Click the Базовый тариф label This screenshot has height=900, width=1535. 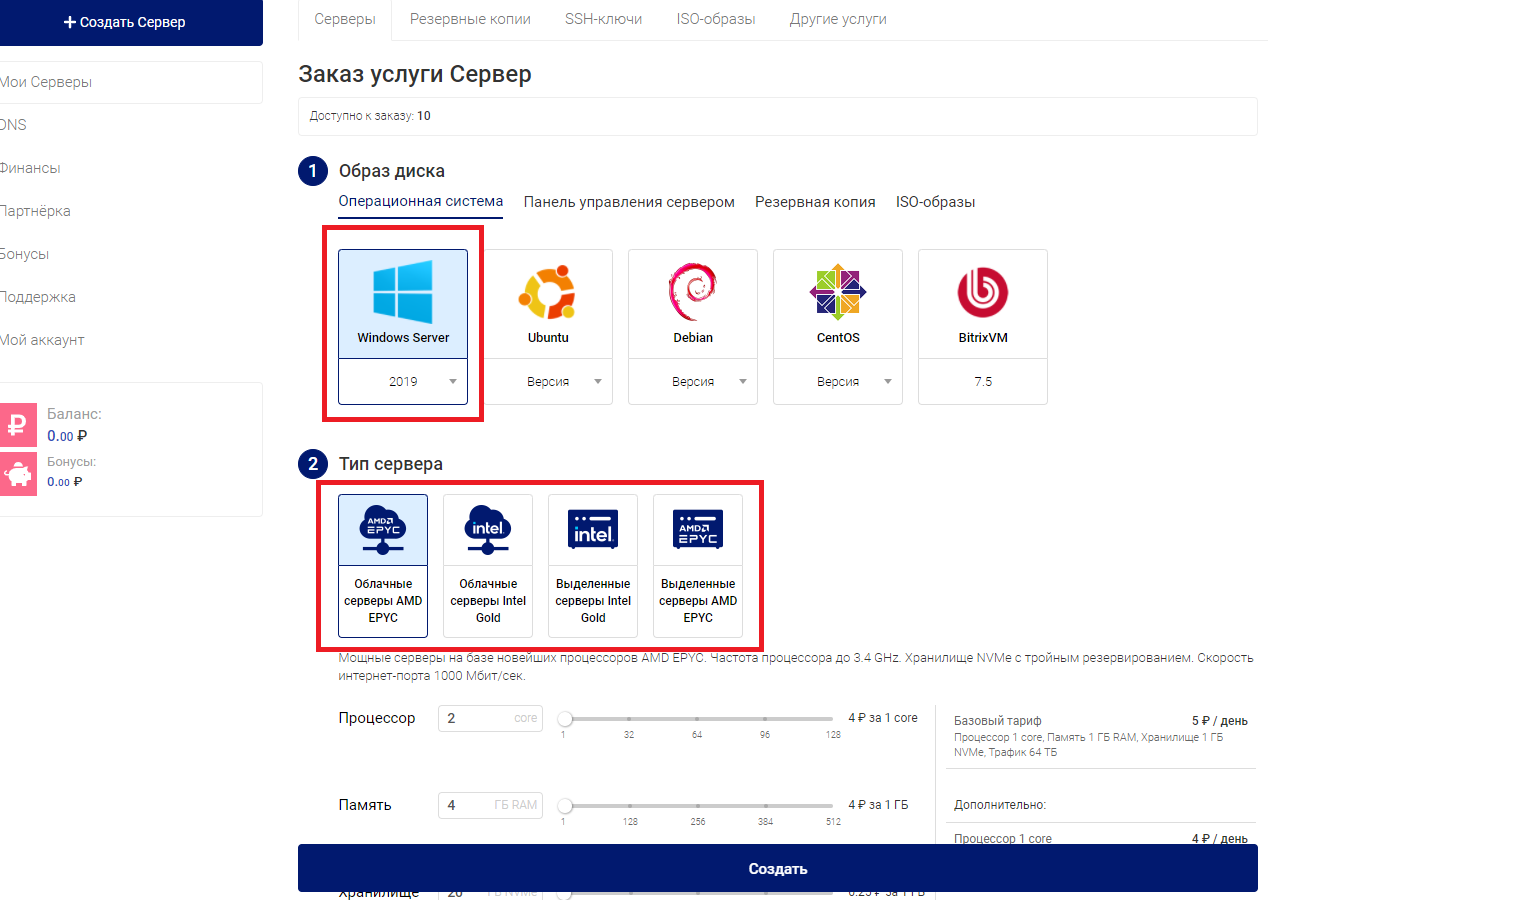(x=997, y=721)
